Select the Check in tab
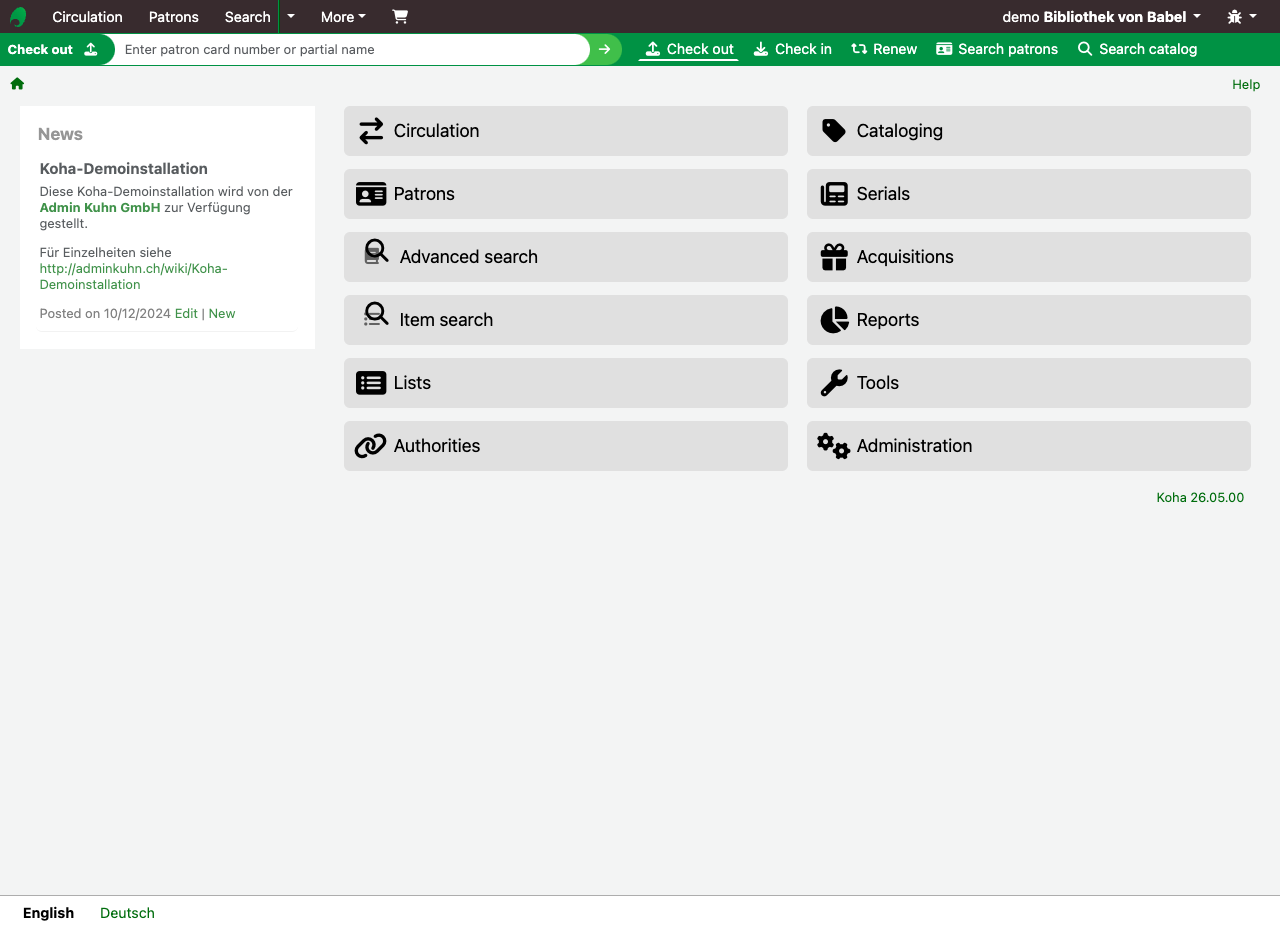This screenshot has width=1280, height=929. (x=792, y=49)
